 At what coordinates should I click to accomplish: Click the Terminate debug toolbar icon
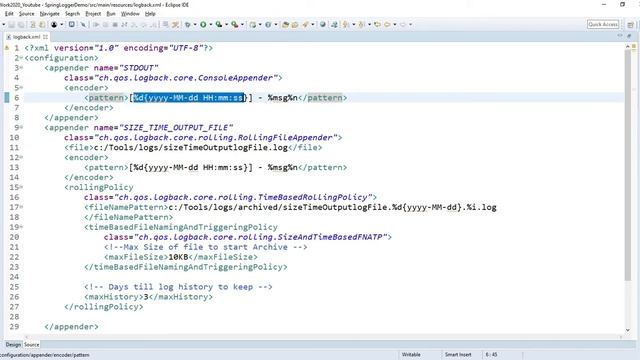(x=115, y=24)
